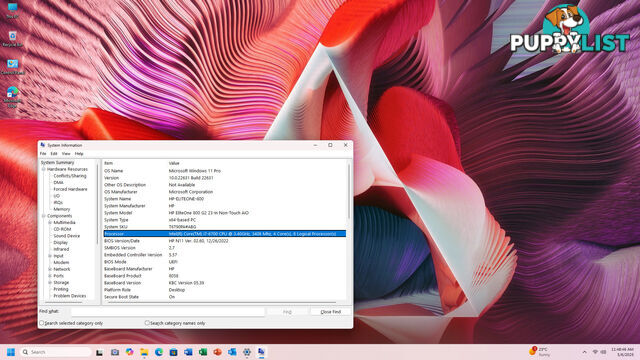Open the This PC desktop icon

click(x=13, y=10)
